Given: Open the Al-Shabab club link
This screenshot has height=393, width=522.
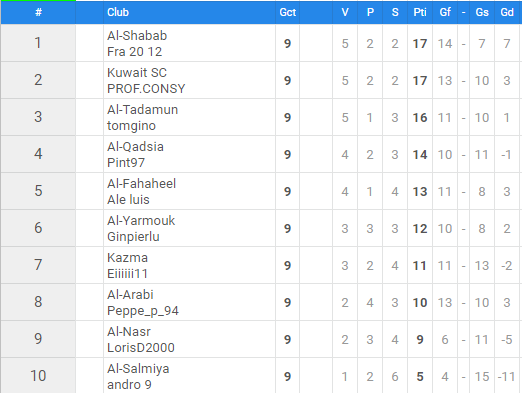Looking at the screenshot, I should [x=137, y=36].
